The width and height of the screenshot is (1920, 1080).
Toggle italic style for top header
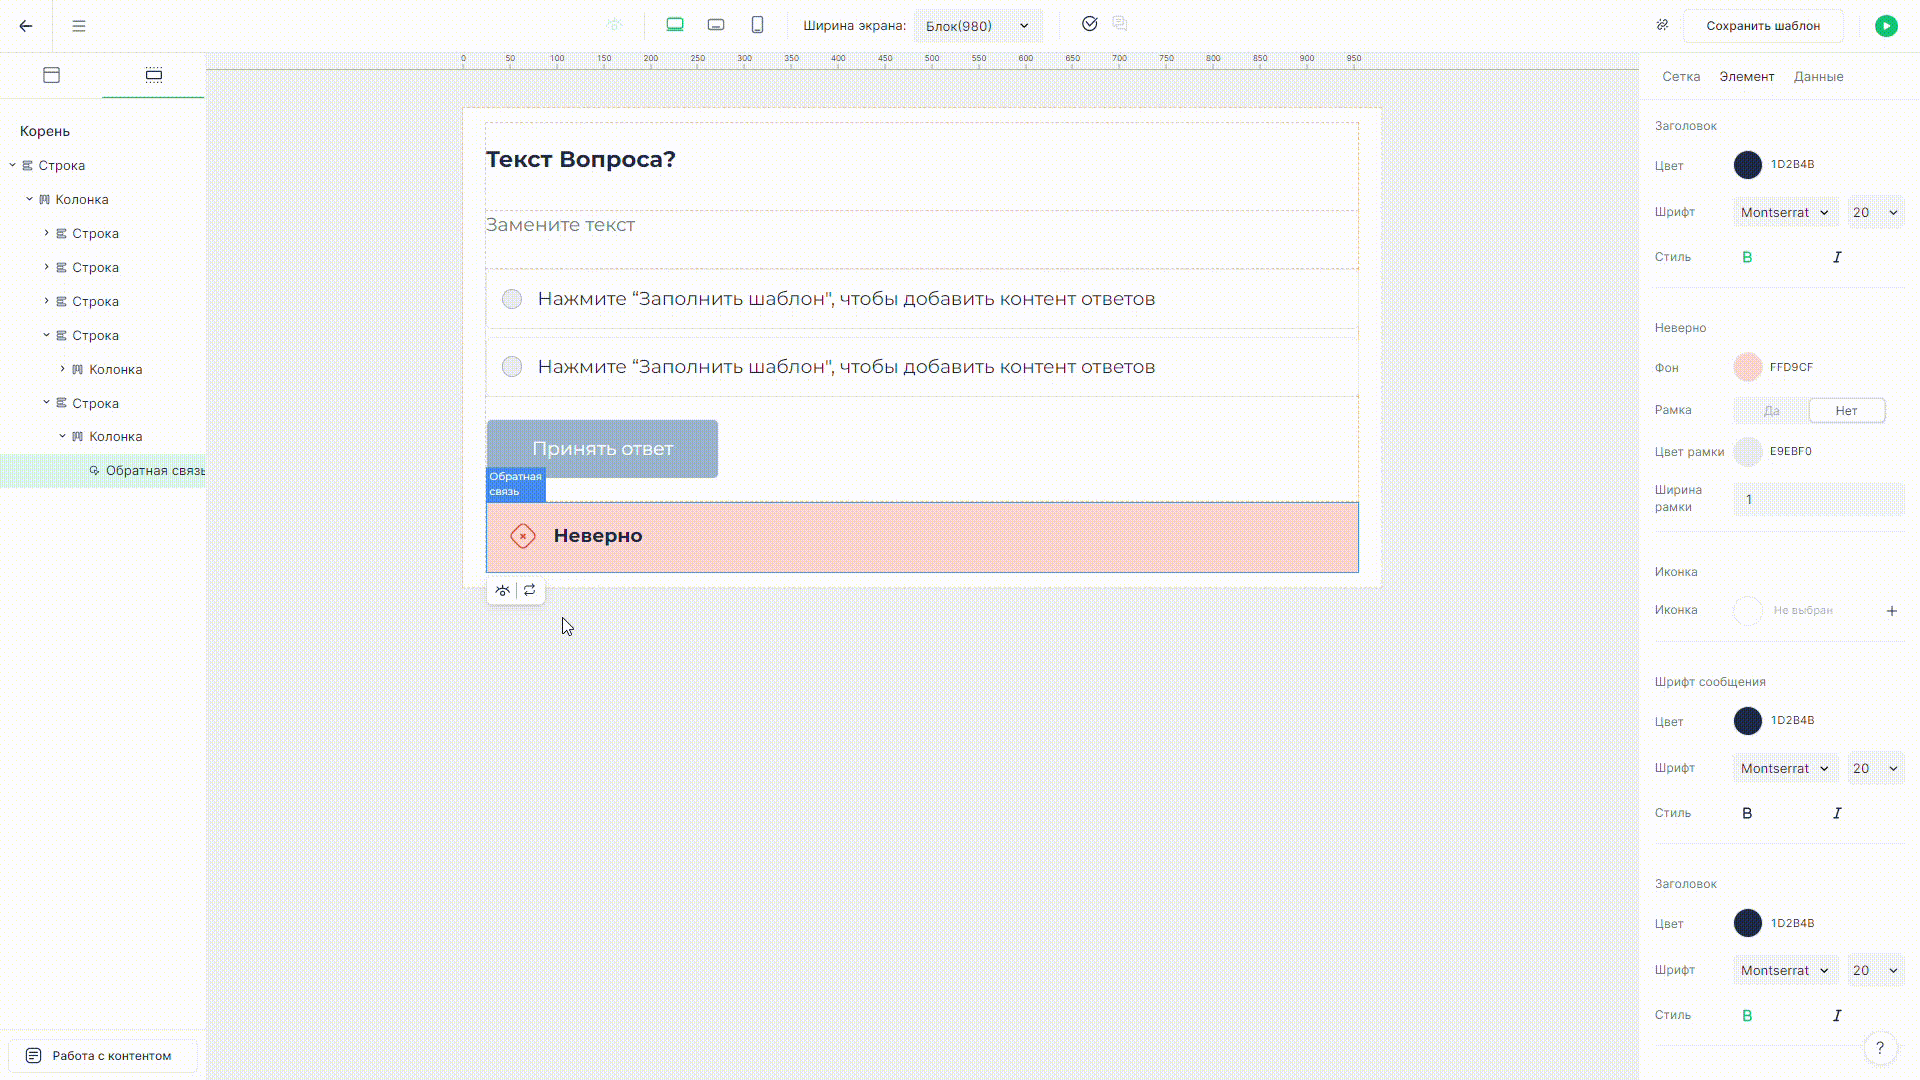pos(1837,257)
